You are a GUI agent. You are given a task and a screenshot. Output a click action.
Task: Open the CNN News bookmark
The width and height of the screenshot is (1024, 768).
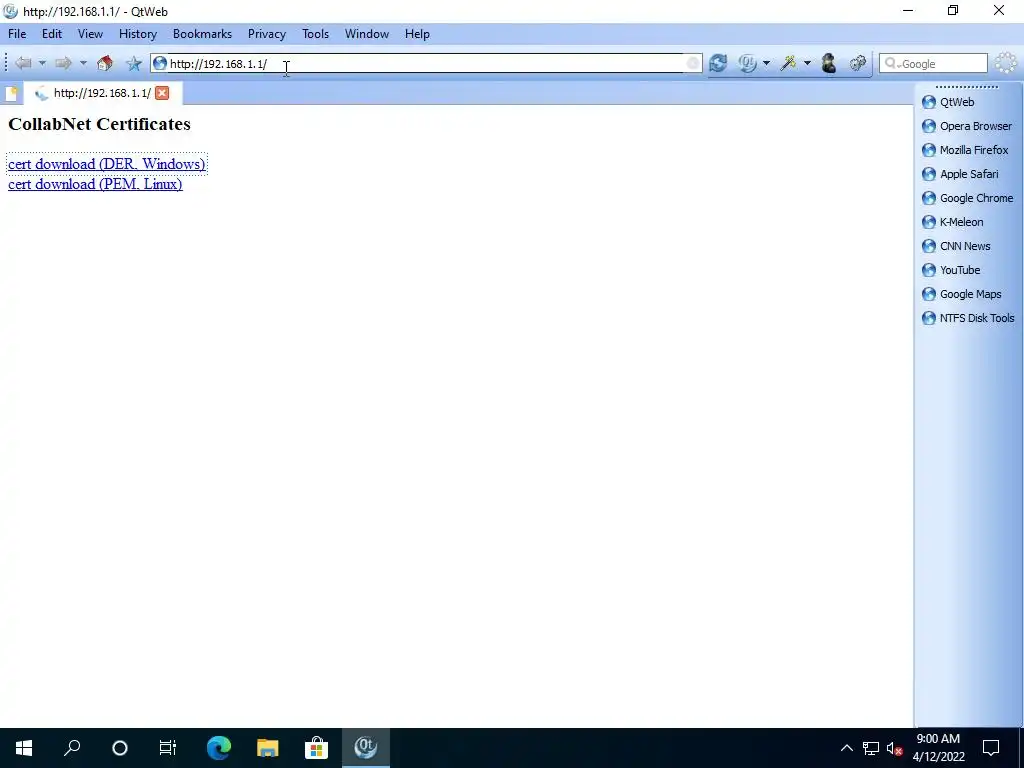coord(956,246)
